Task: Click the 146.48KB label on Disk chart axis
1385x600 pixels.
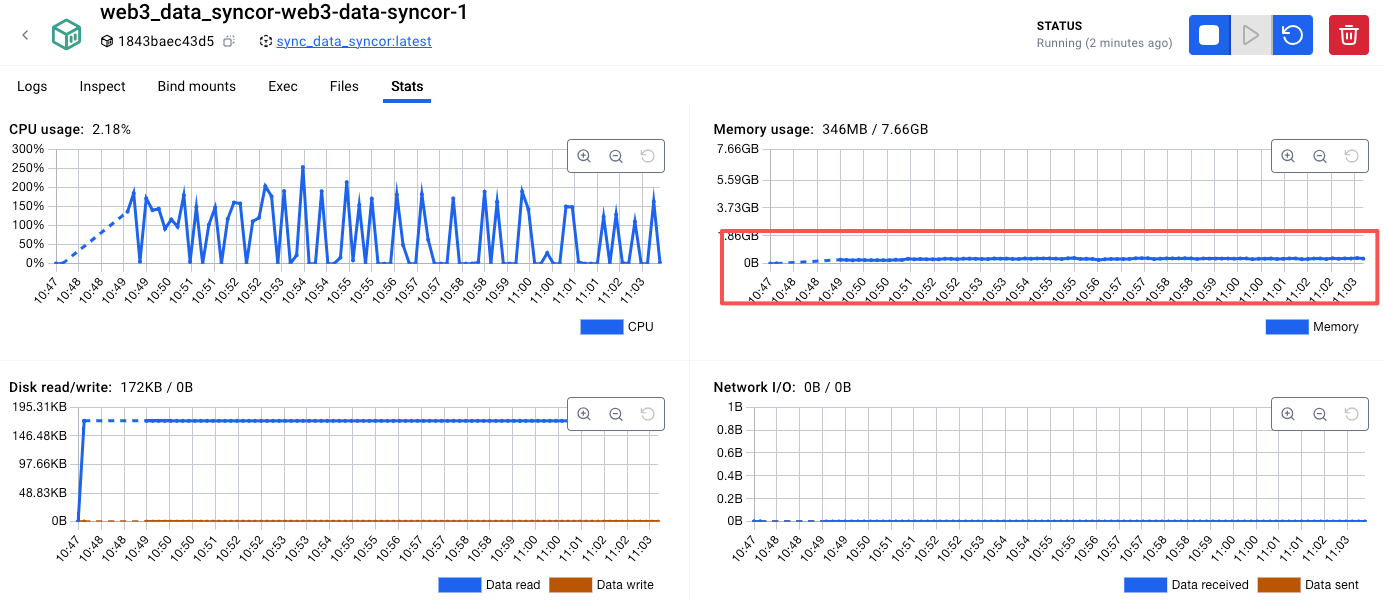Action: point(39,436)
